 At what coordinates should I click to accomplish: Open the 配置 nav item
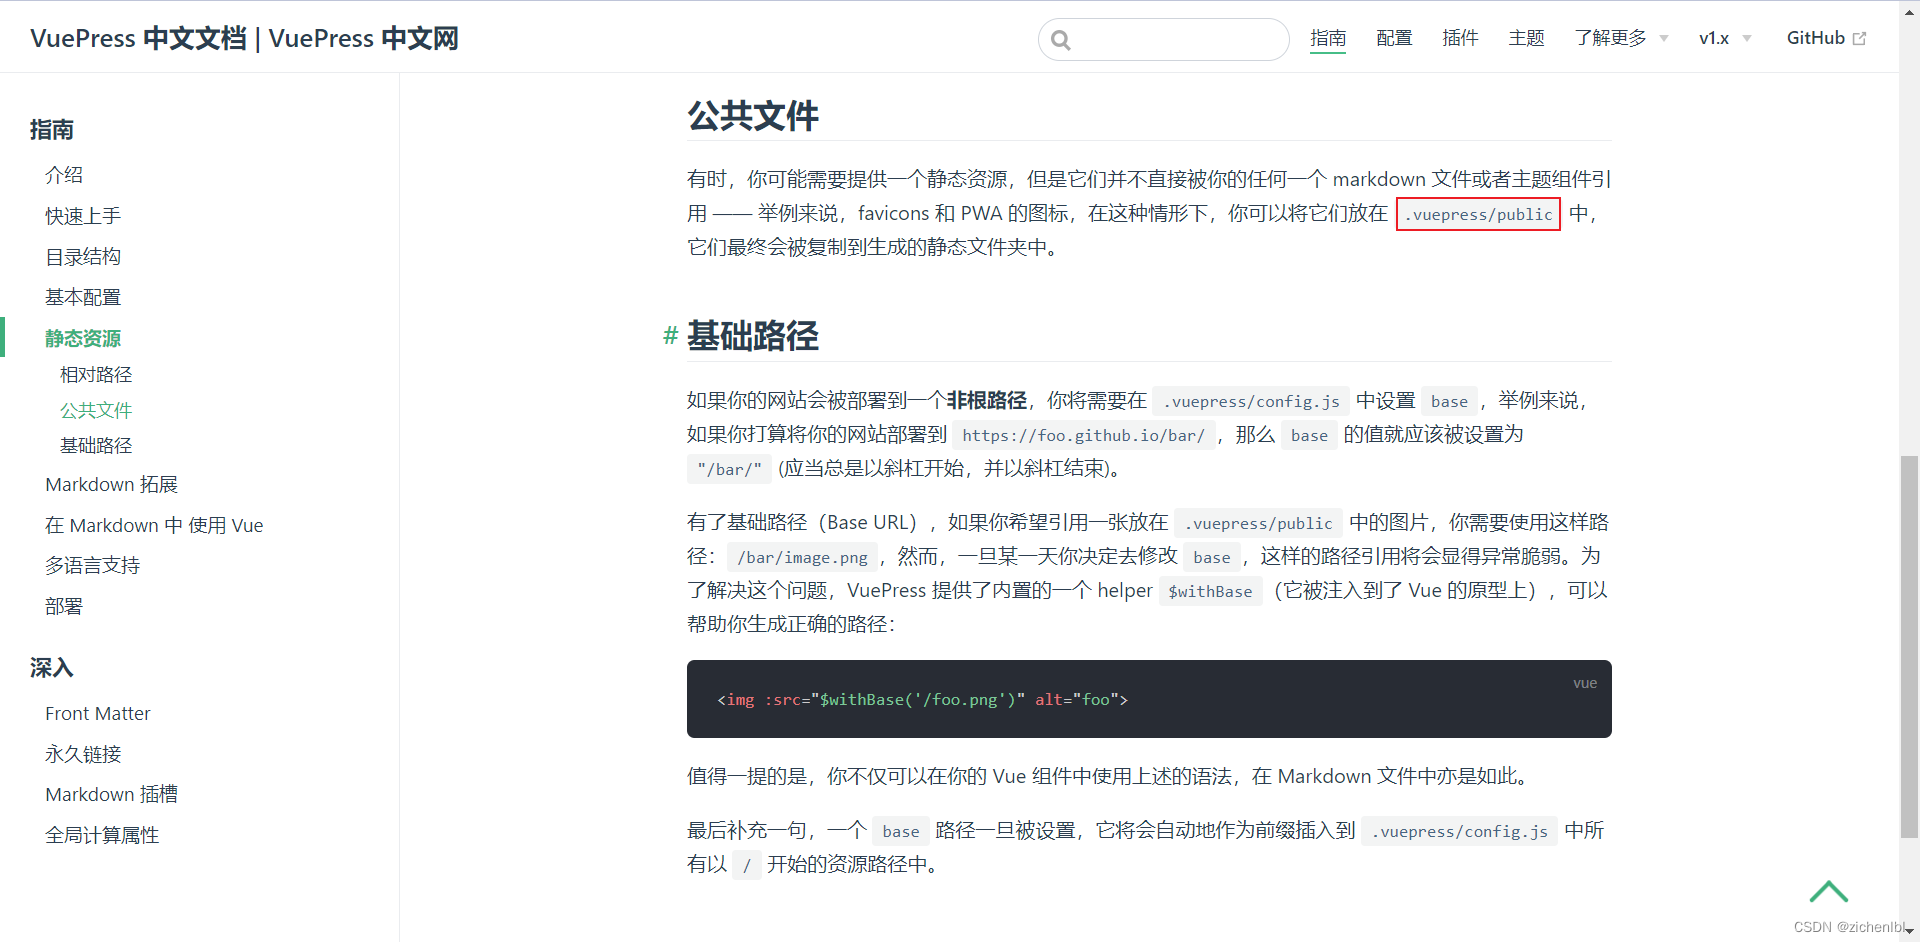coord(1394,38)
